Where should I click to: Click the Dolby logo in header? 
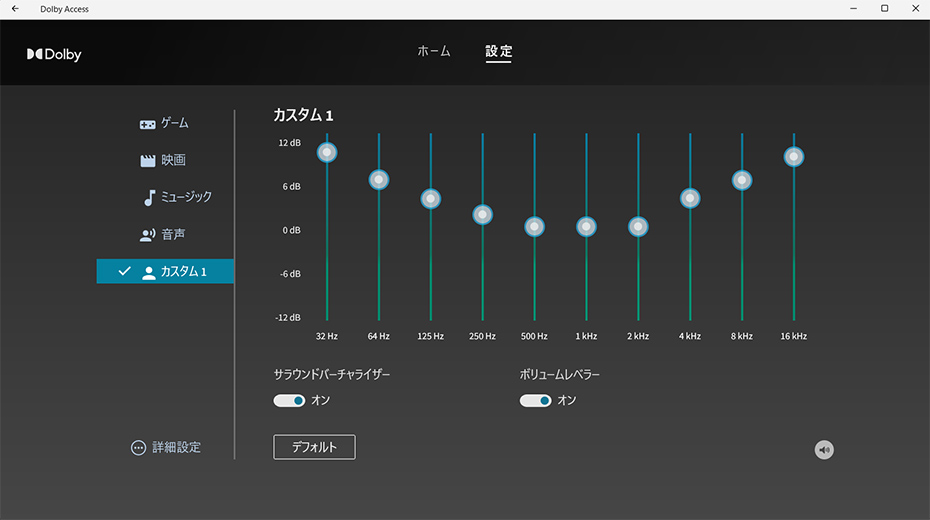pos(54,54)
